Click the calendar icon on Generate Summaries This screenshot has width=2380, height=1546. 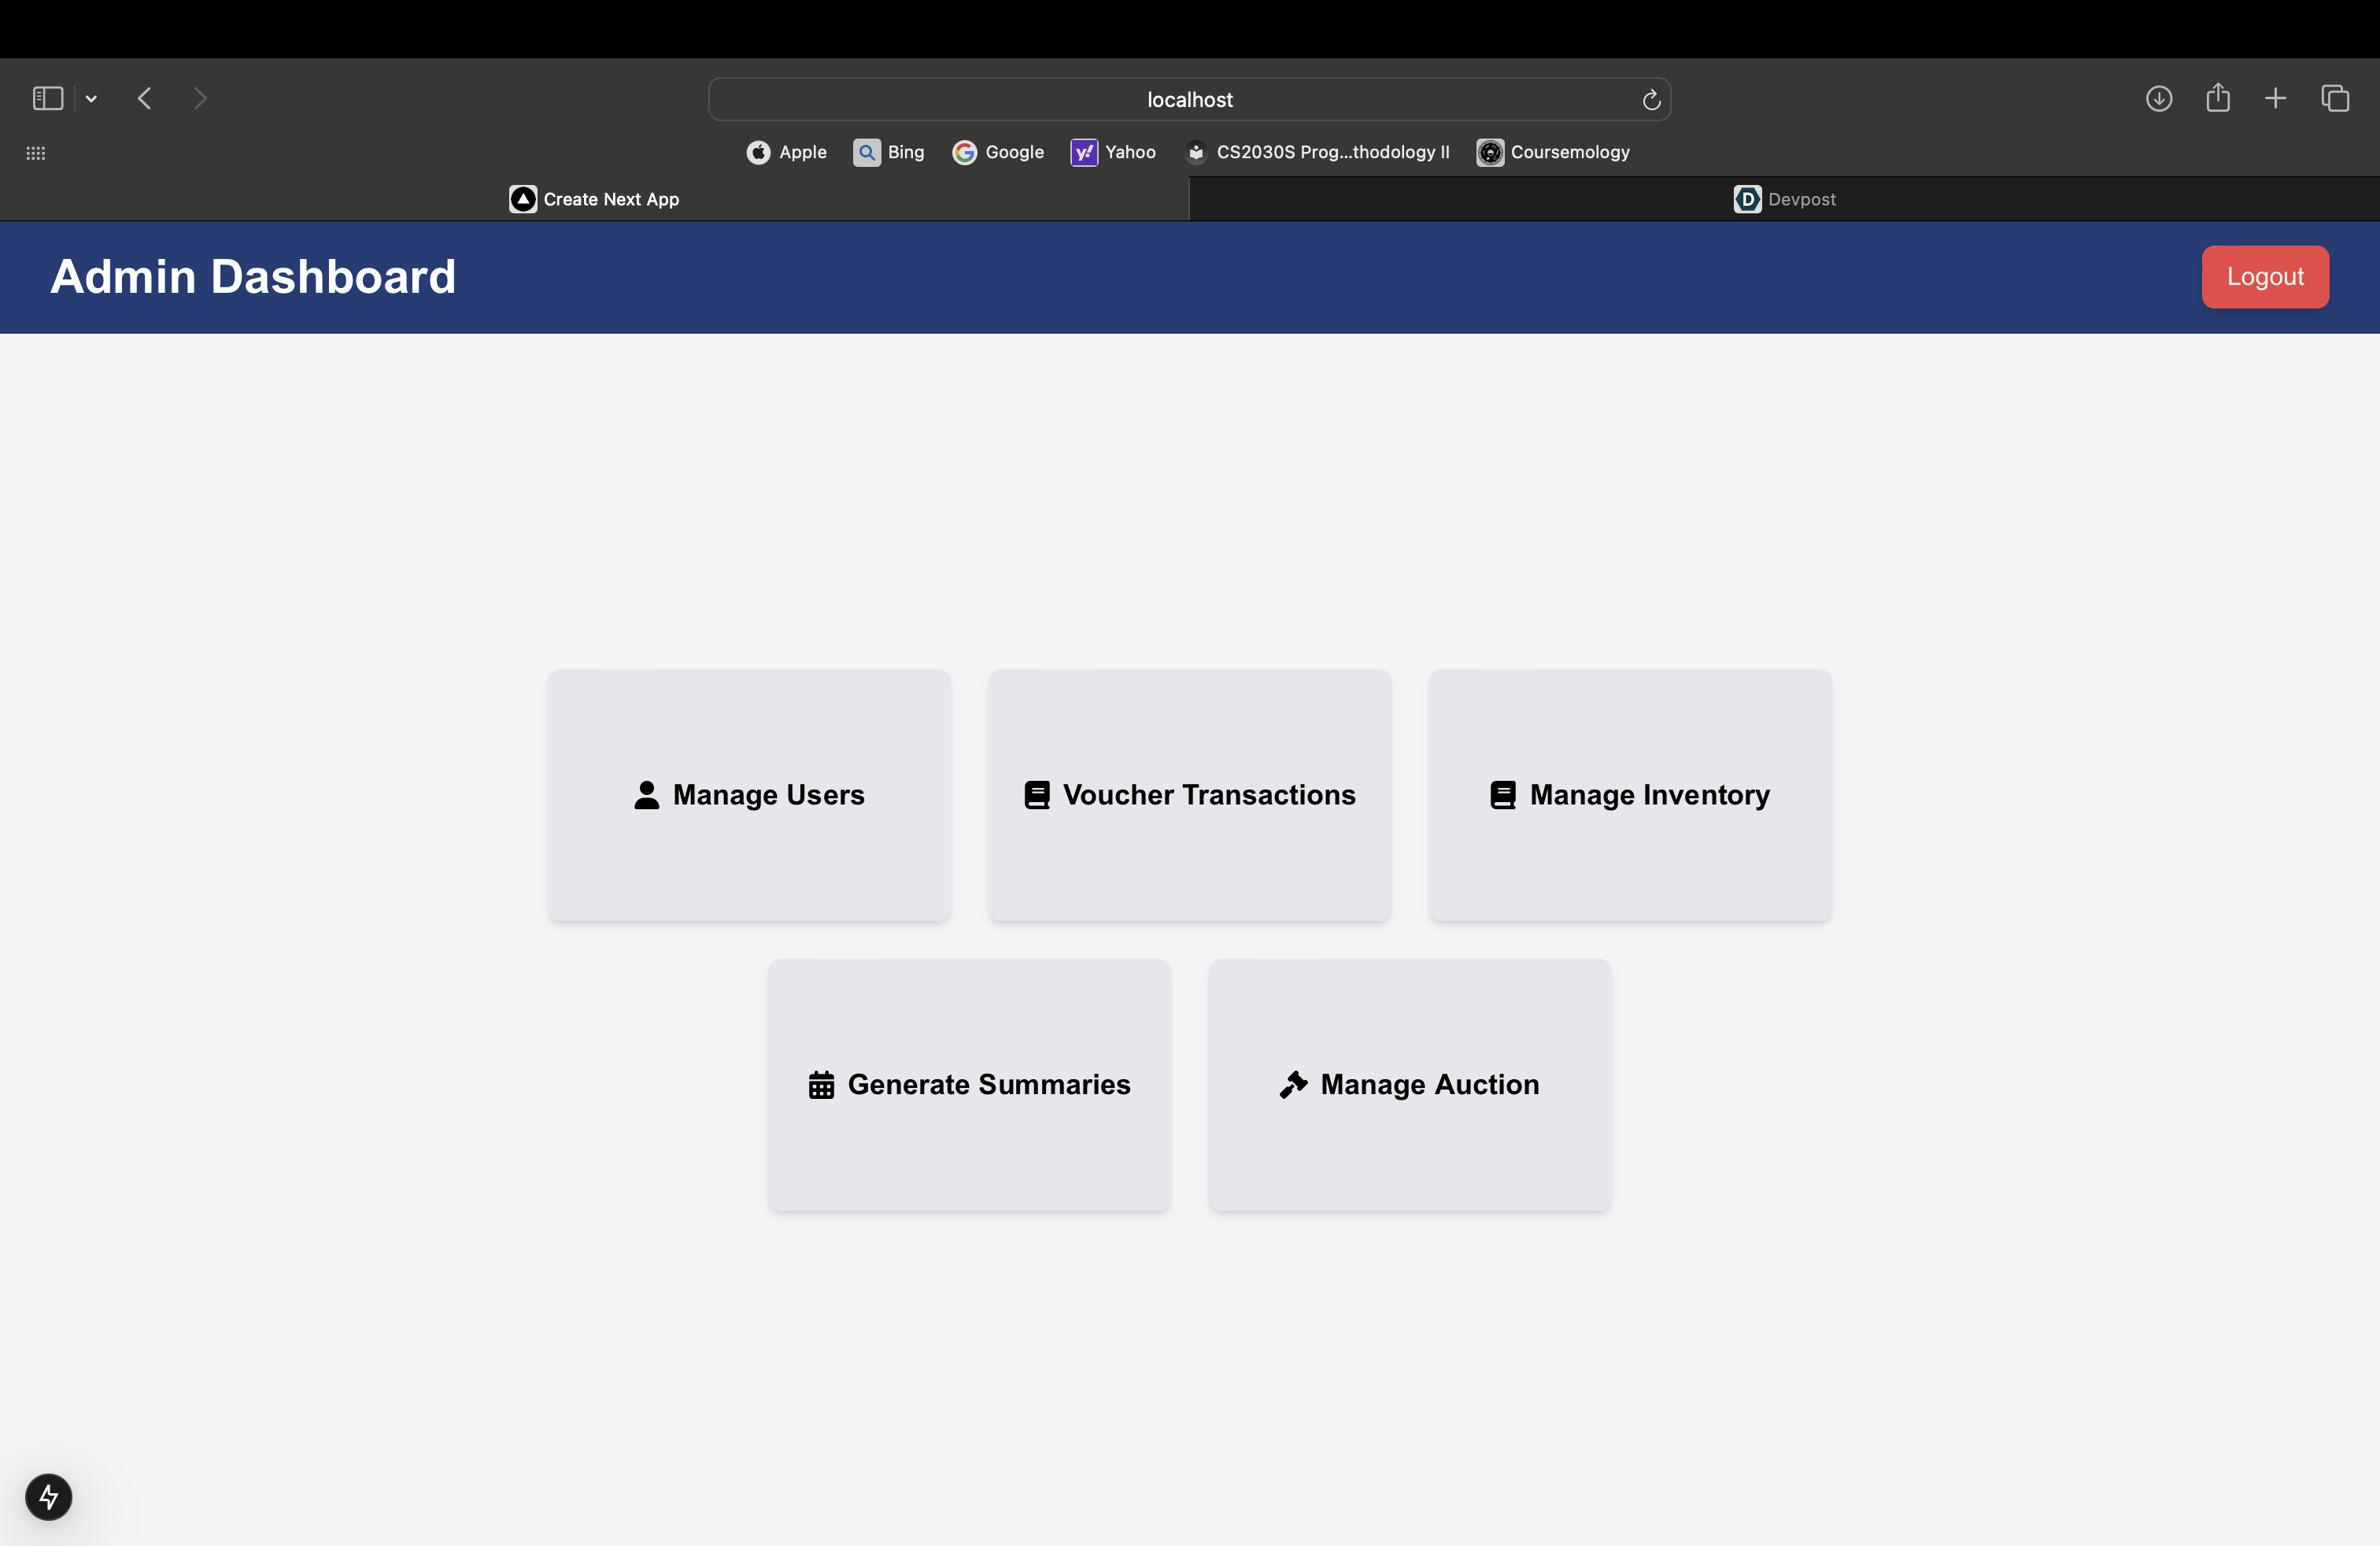(821, 1085)
